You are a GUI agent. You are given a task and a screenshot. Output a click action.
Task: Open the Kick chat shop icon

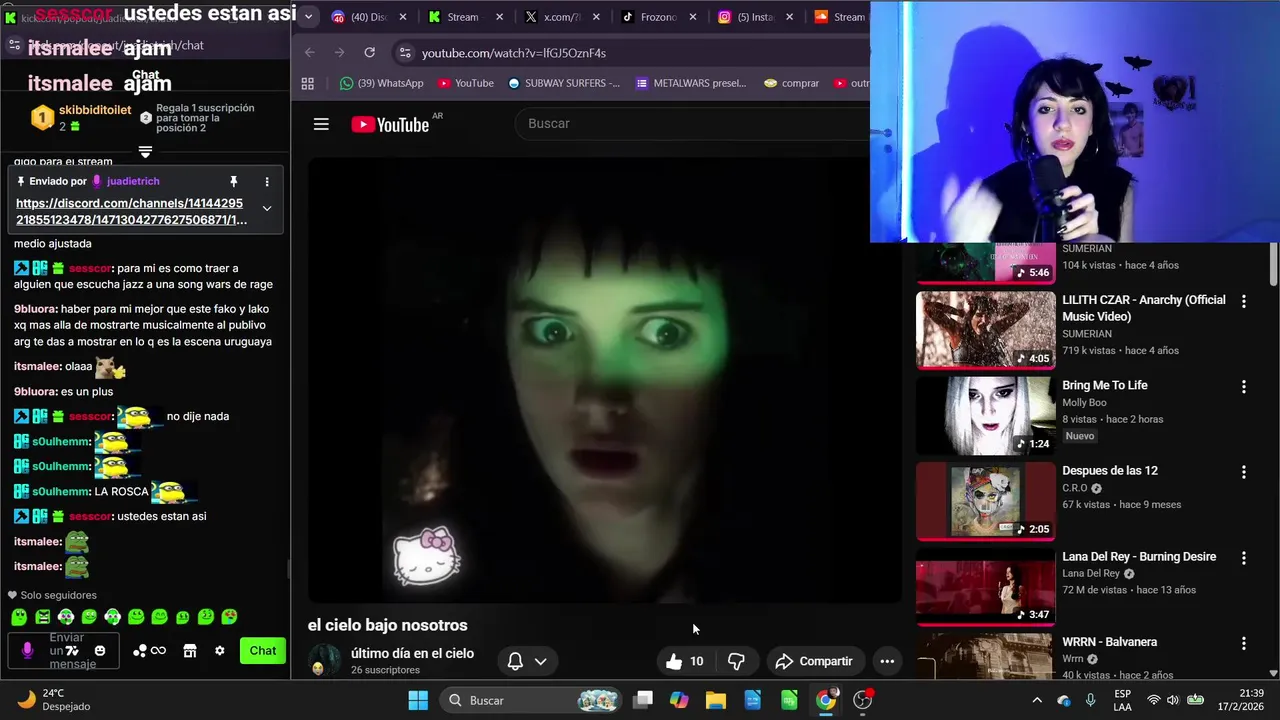coord(190,651)
